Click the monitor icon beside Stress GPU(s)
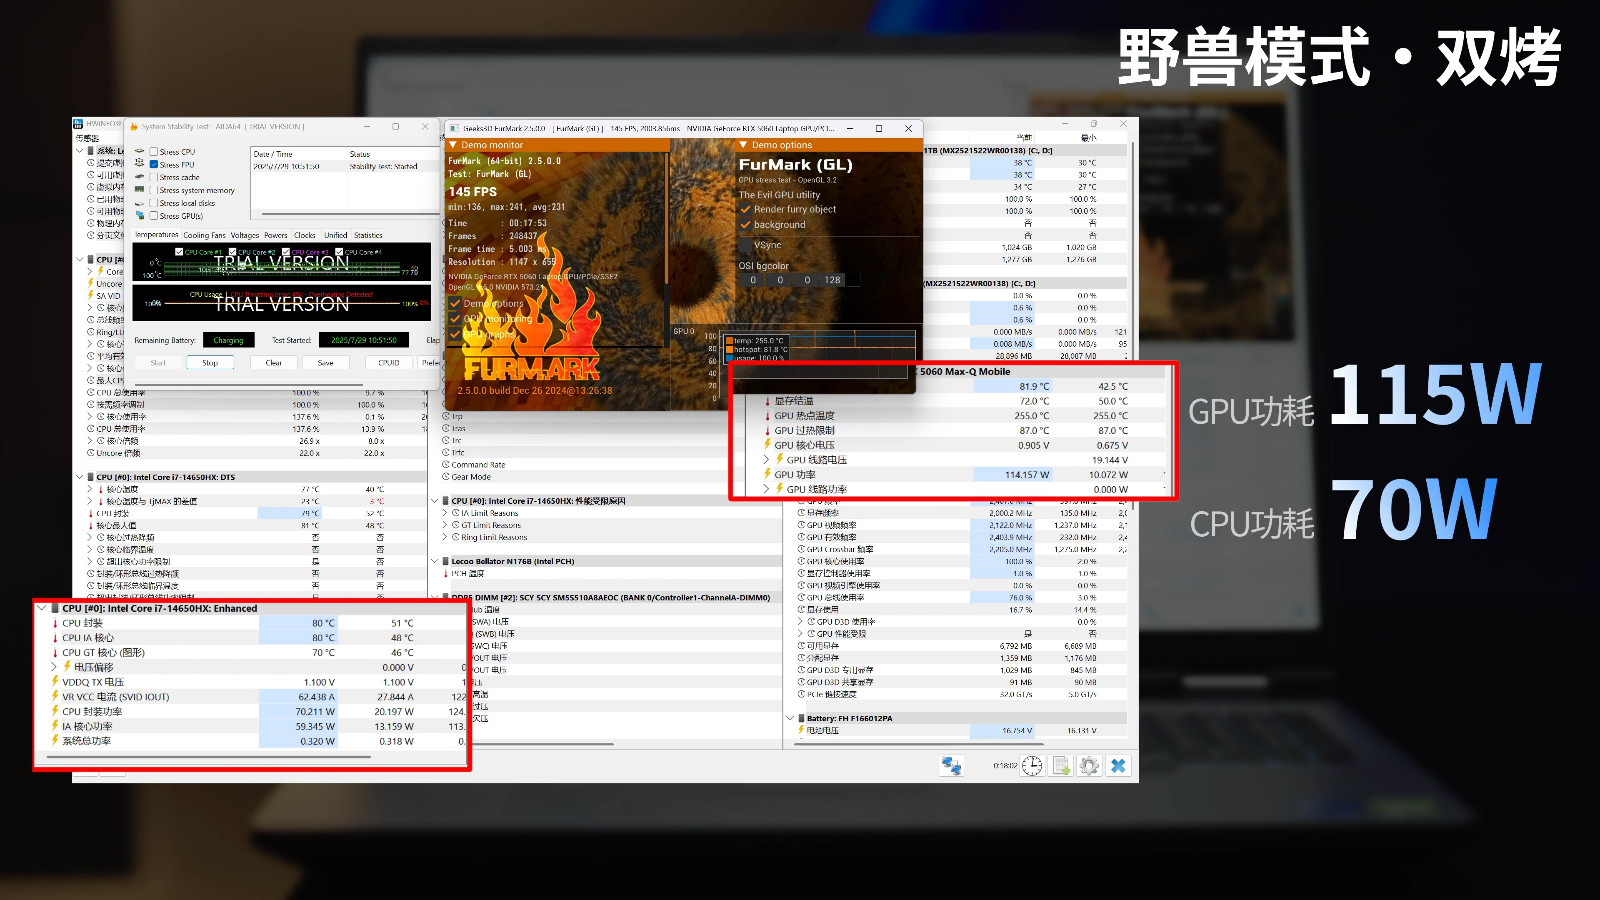This screenshot has width=1600, height=900. (140, 215)
